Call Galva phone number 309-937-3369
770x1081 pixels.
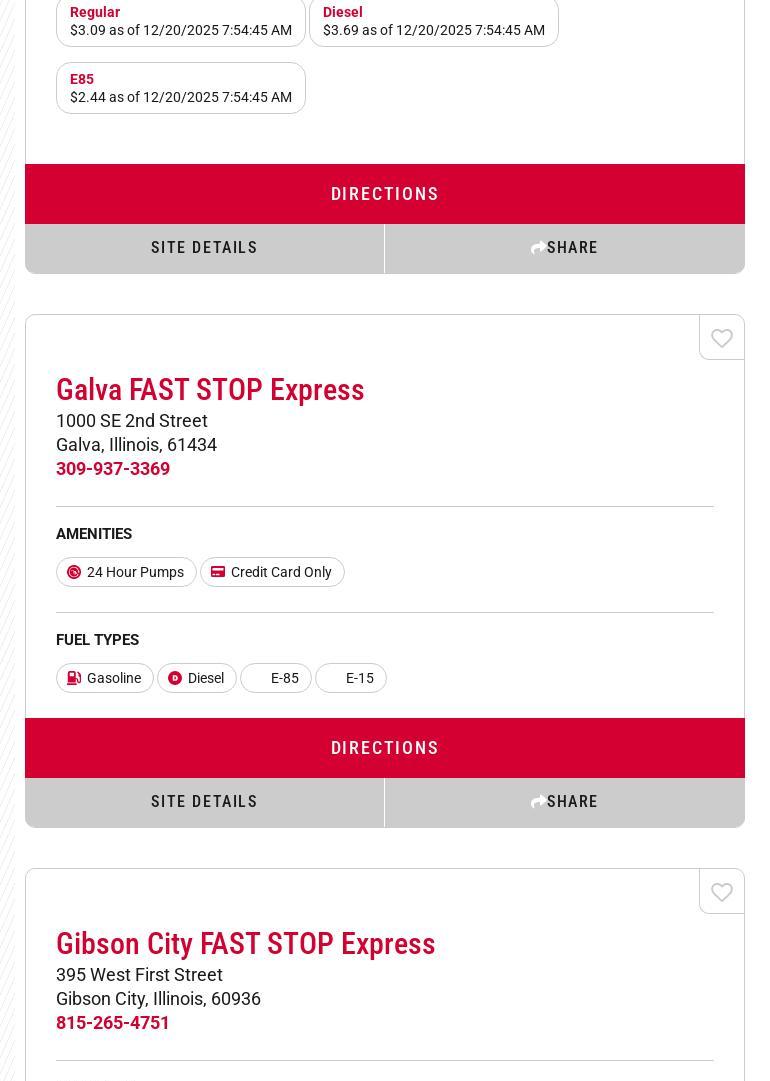pyautogui.click(x=113, y=468)
